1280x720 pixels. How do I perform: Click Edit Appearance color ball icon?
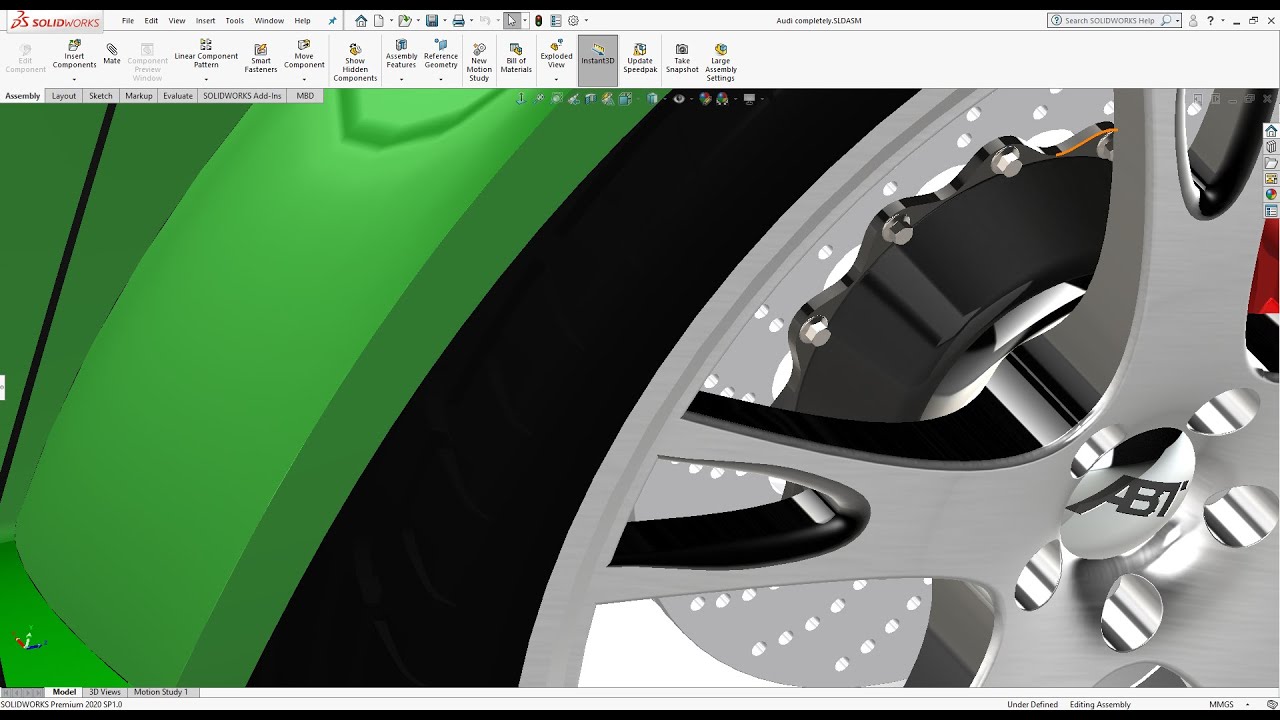[x=705, y=98]
